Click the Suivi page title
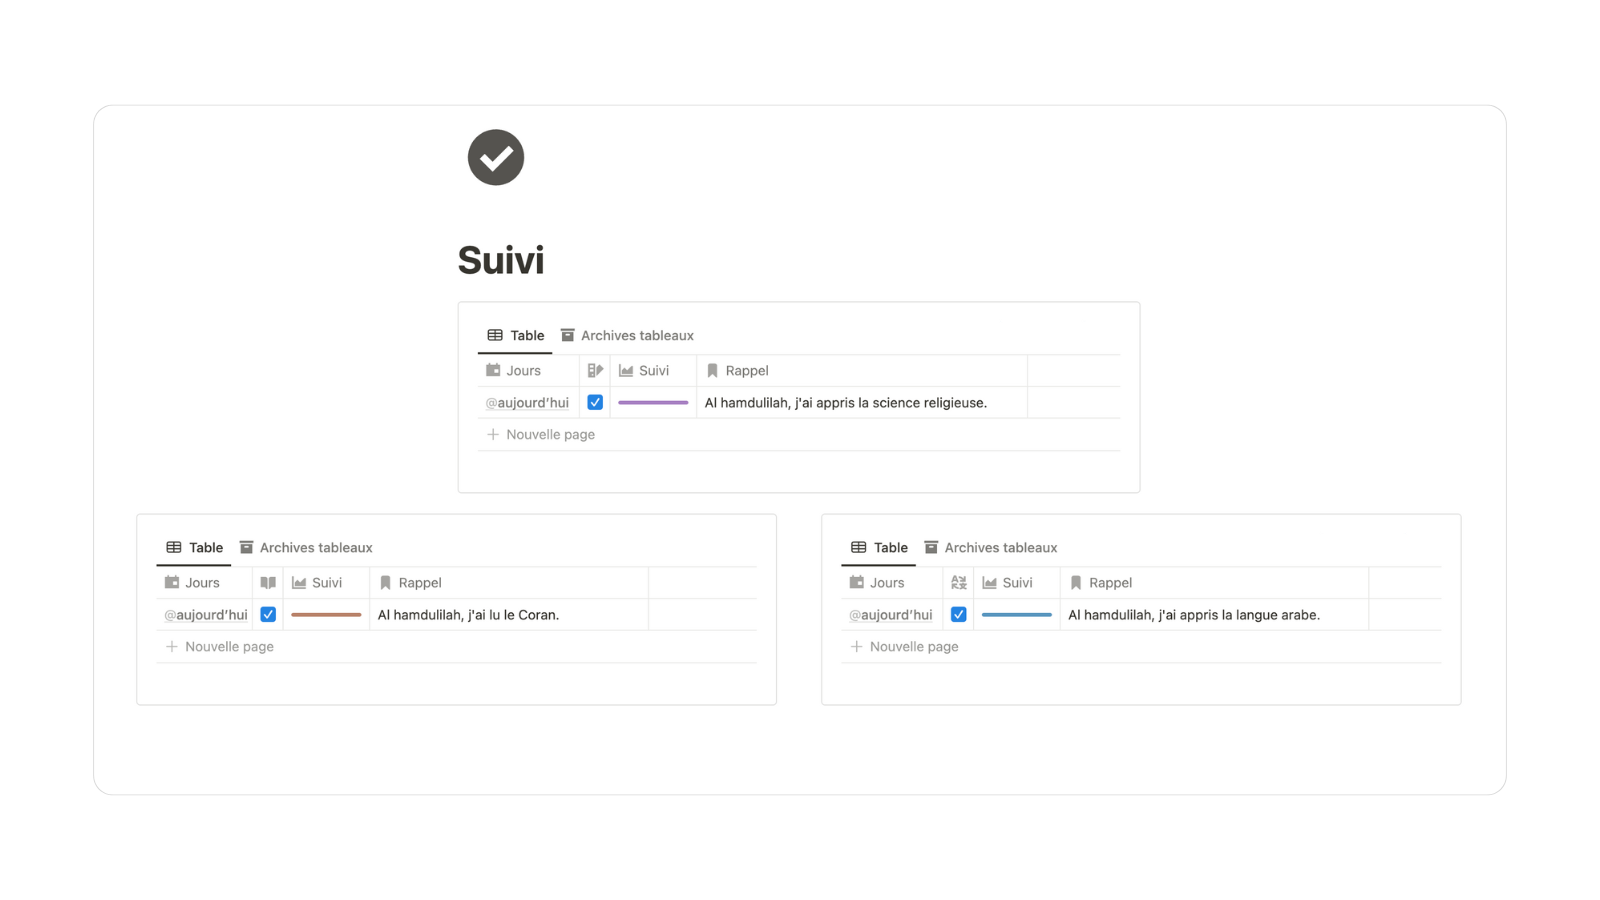The width and height of the screenshot is (1600, 900). coord(501,260)
